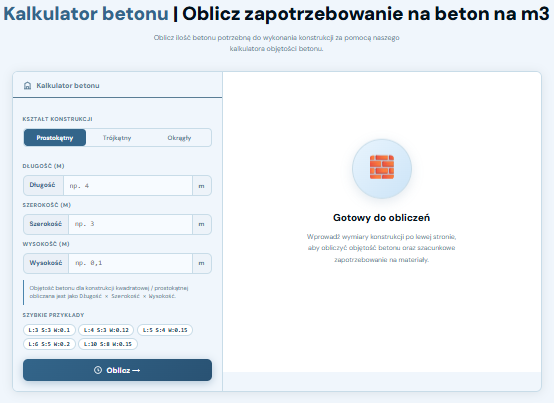Click the 'm' unit of Długość field
554x403 pixels.
coord(202,185)
